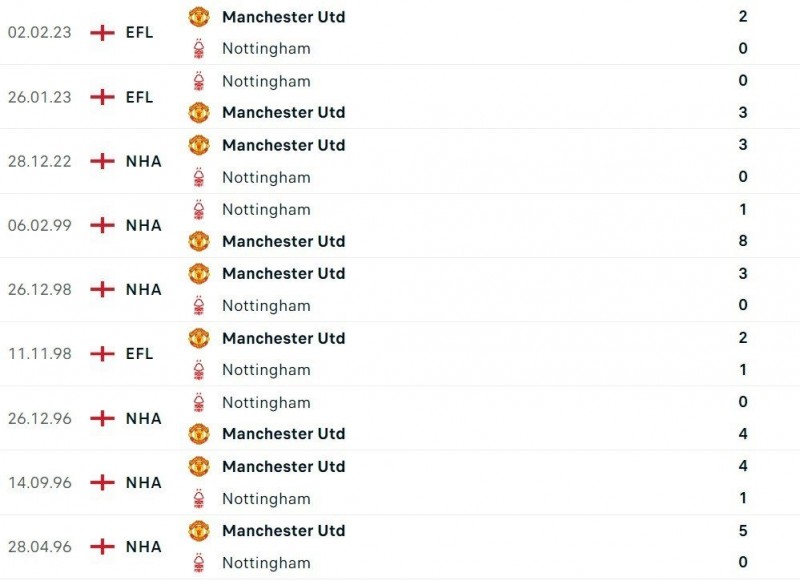The image size is (800, 581).
Task: Open Nottingham team in 26.12.96 match
Action: 266,402
